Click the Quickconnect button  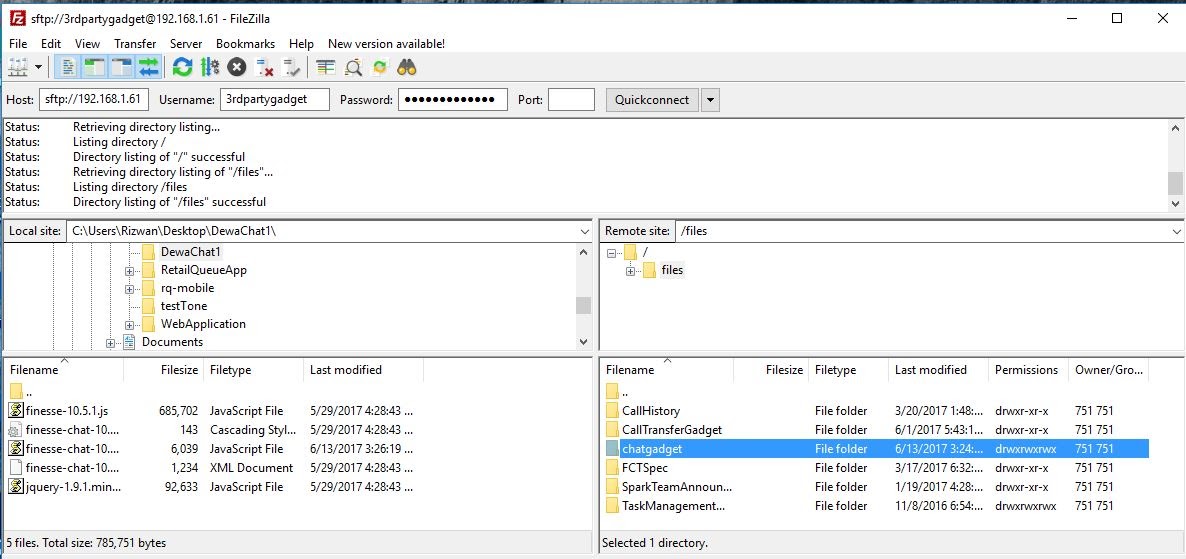(x=651, y=100)
